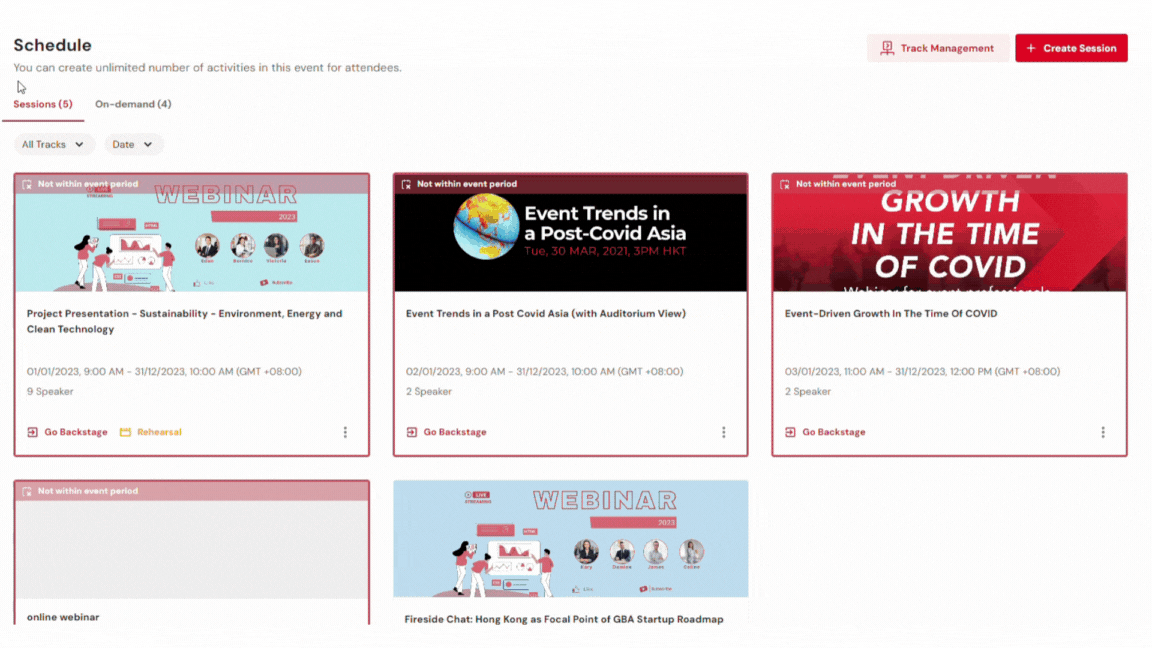Screen dimensions: 1152x648
Task: Click the Create Session button
Action: click(x=1071, y=48)
